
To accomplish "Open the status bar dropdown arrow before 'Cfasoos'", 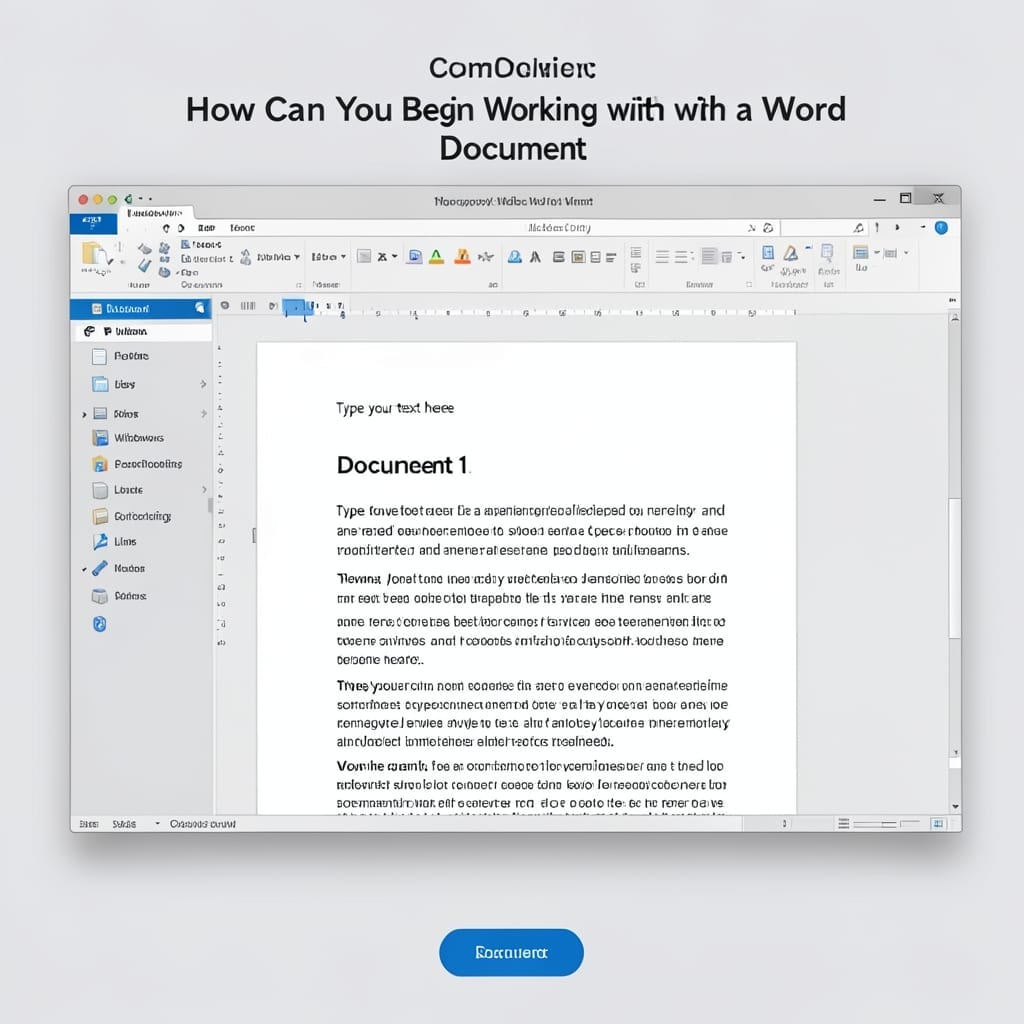I will (x=157, y=824).
